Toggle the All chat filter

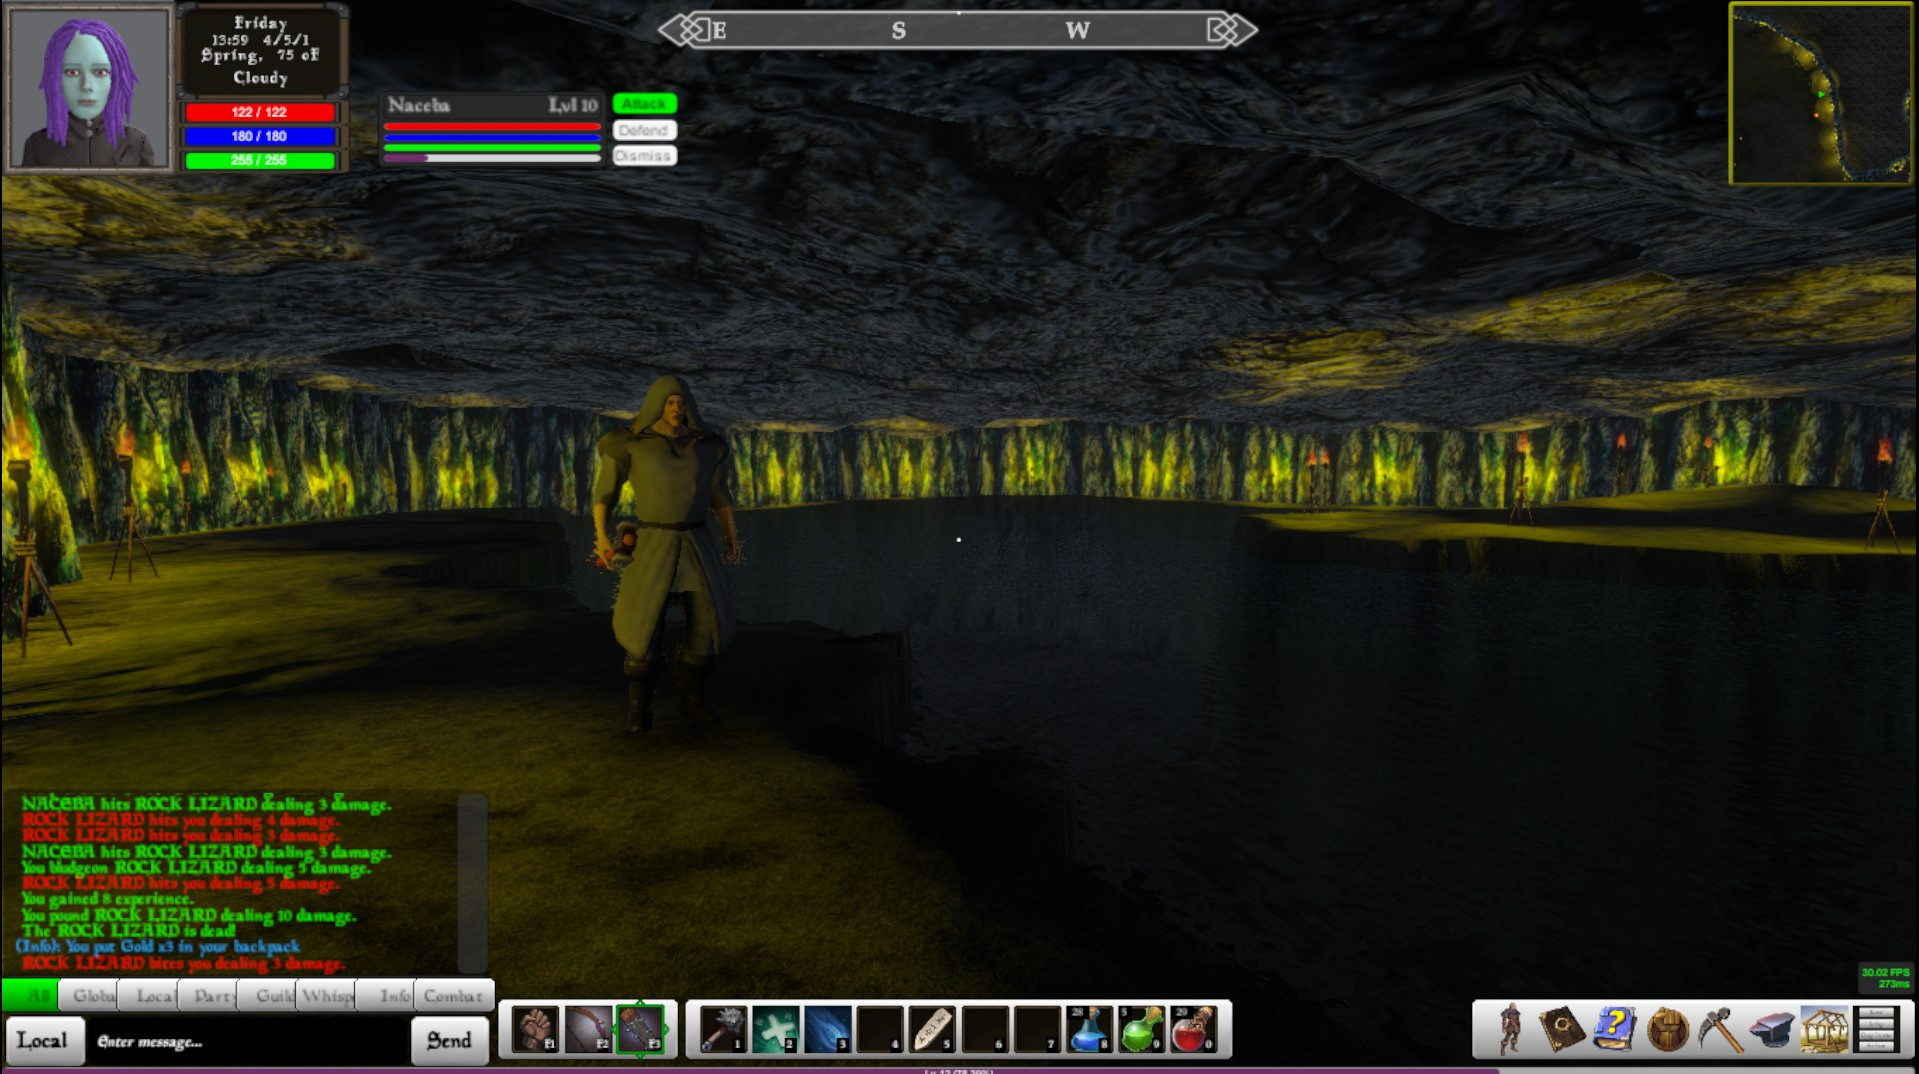click(x=38, y=996)
